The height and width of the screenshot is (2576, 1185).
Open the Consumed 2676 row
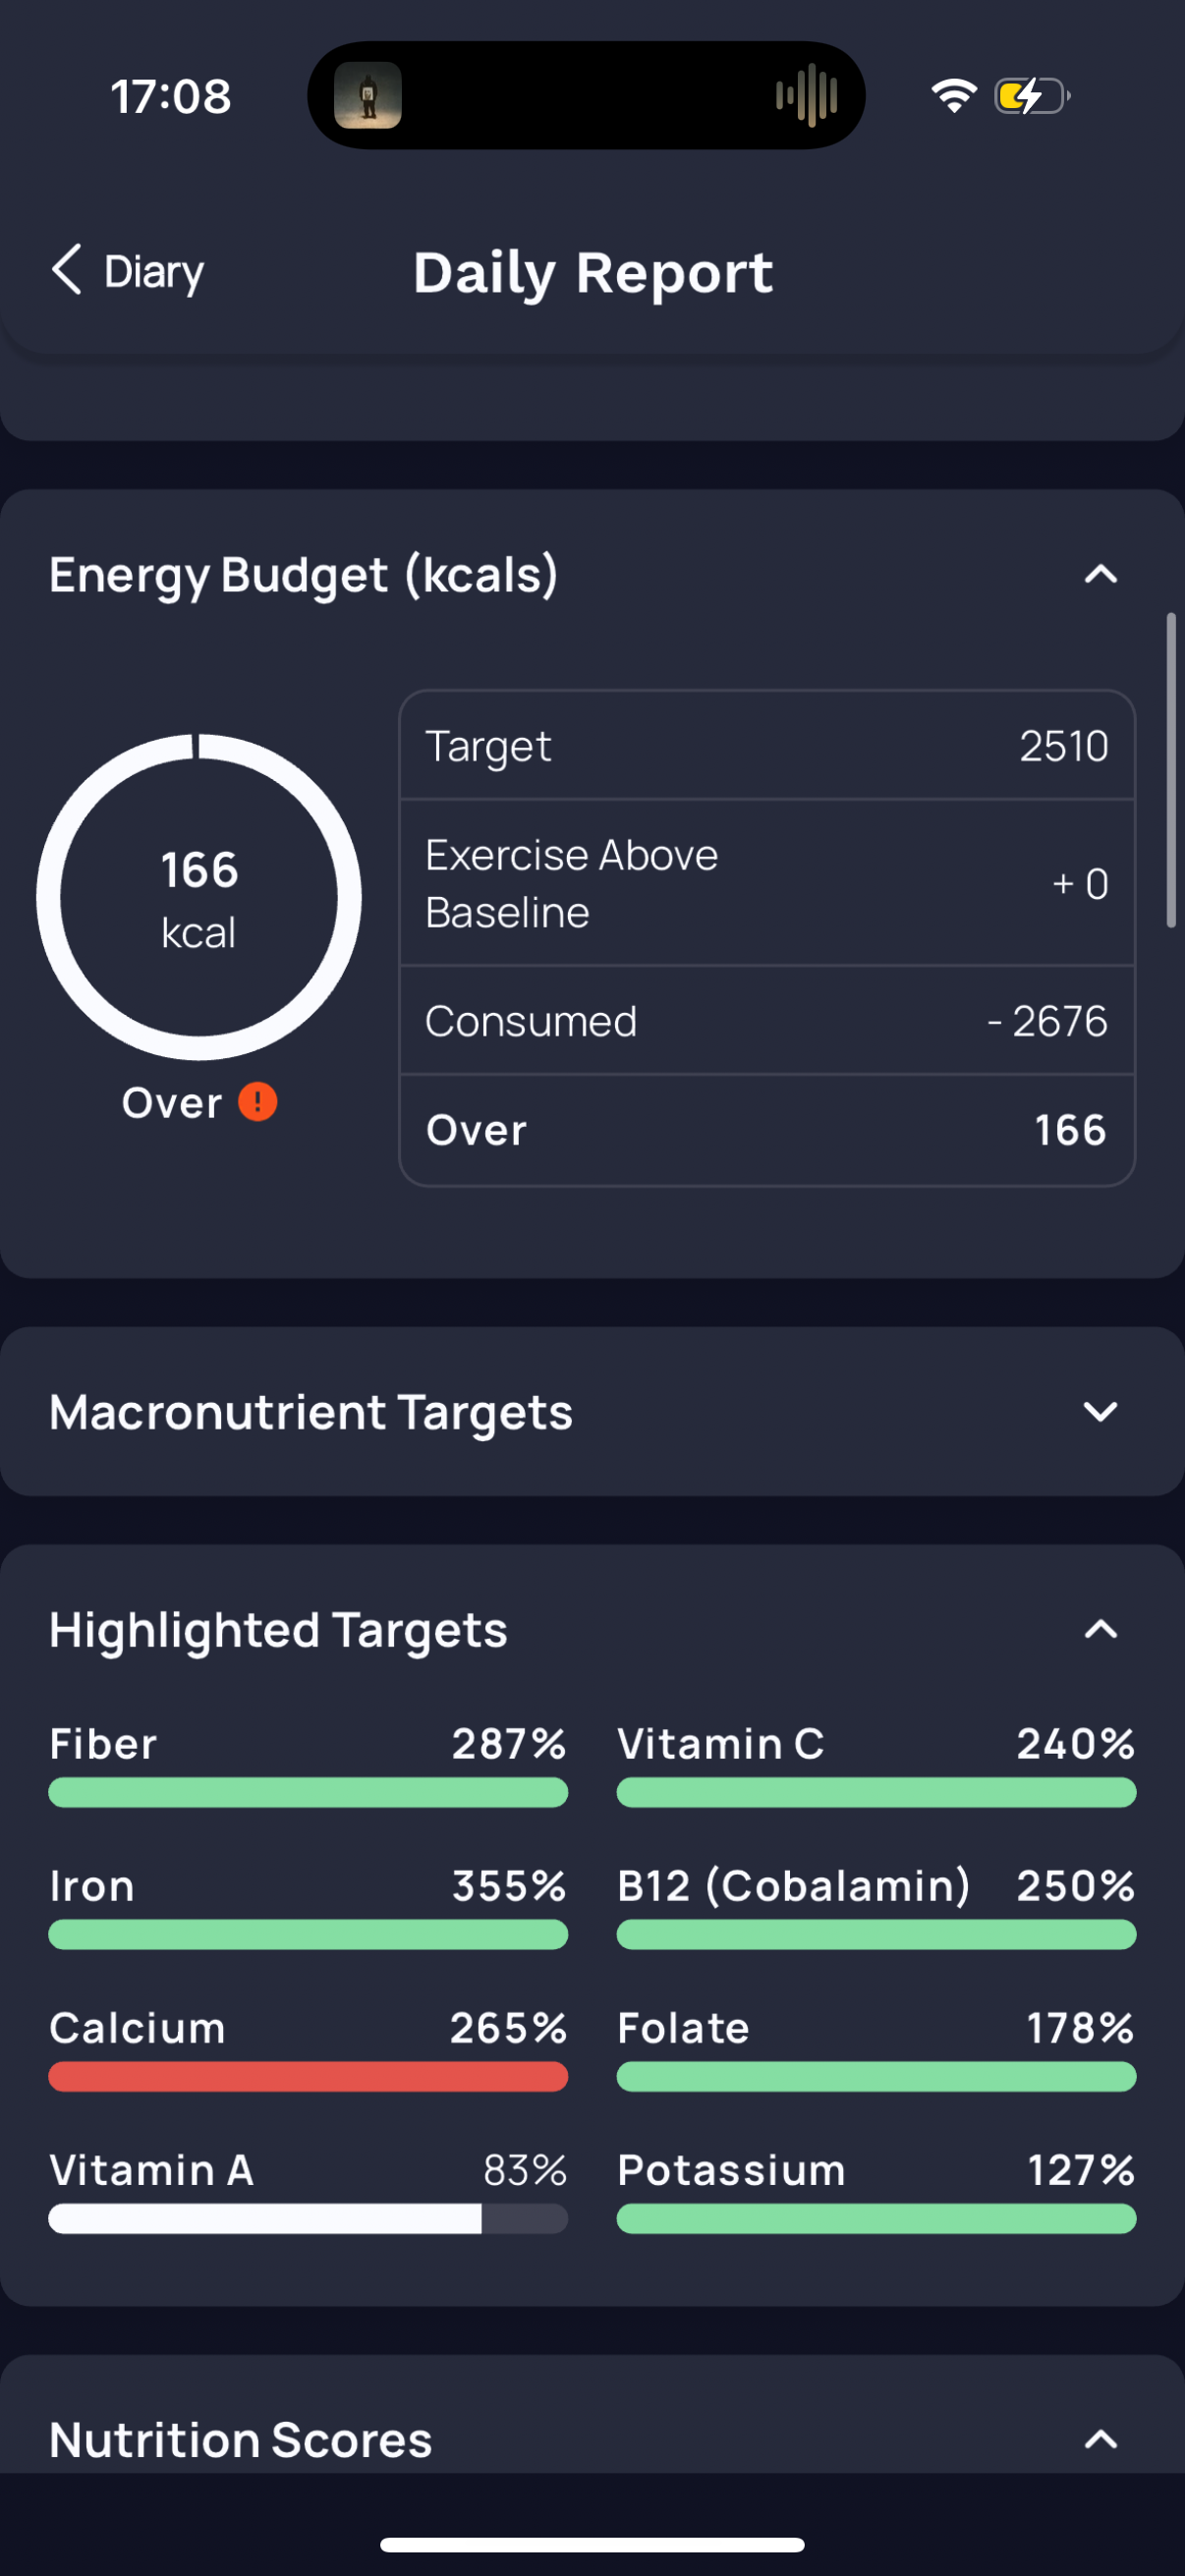click(x=767, y=1021)
